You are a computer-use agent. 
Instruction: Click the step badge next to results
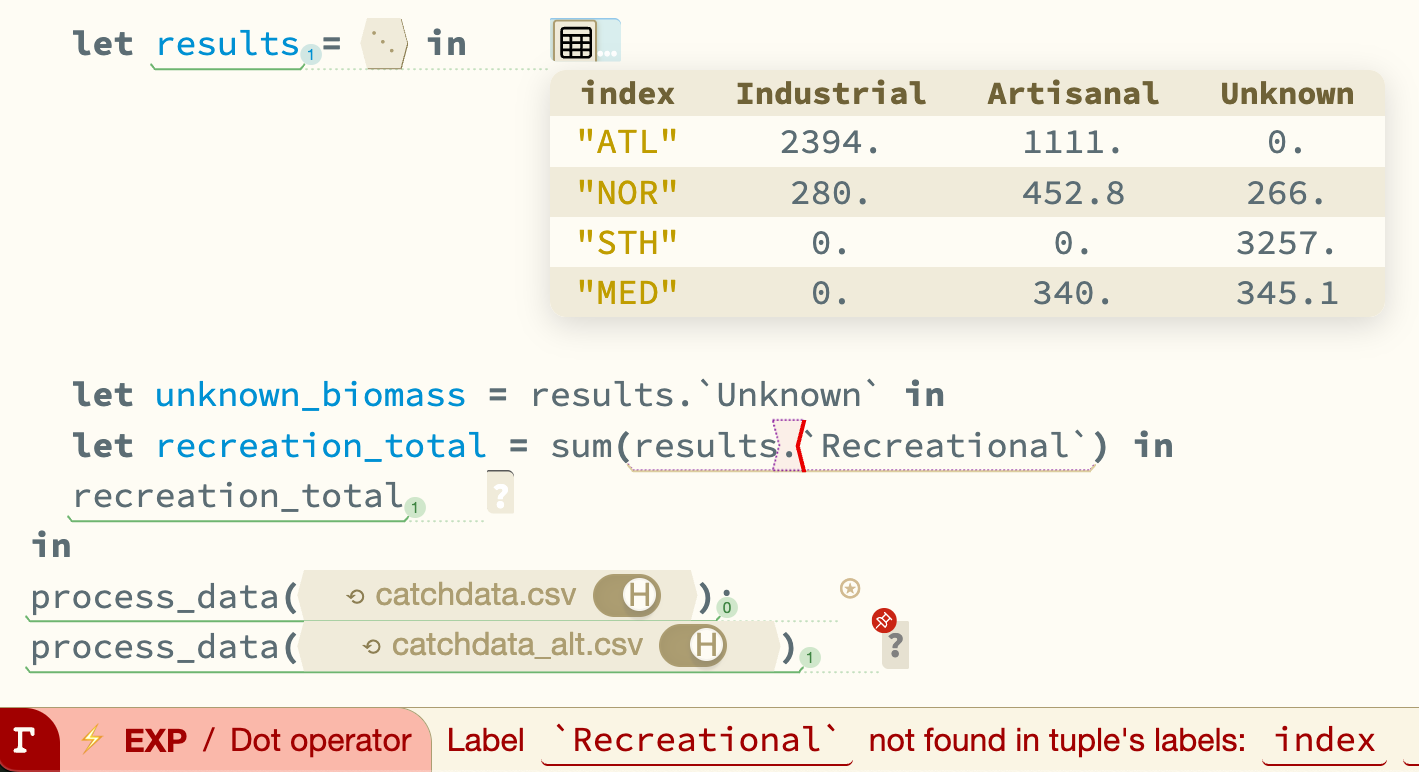click(311, 55)
